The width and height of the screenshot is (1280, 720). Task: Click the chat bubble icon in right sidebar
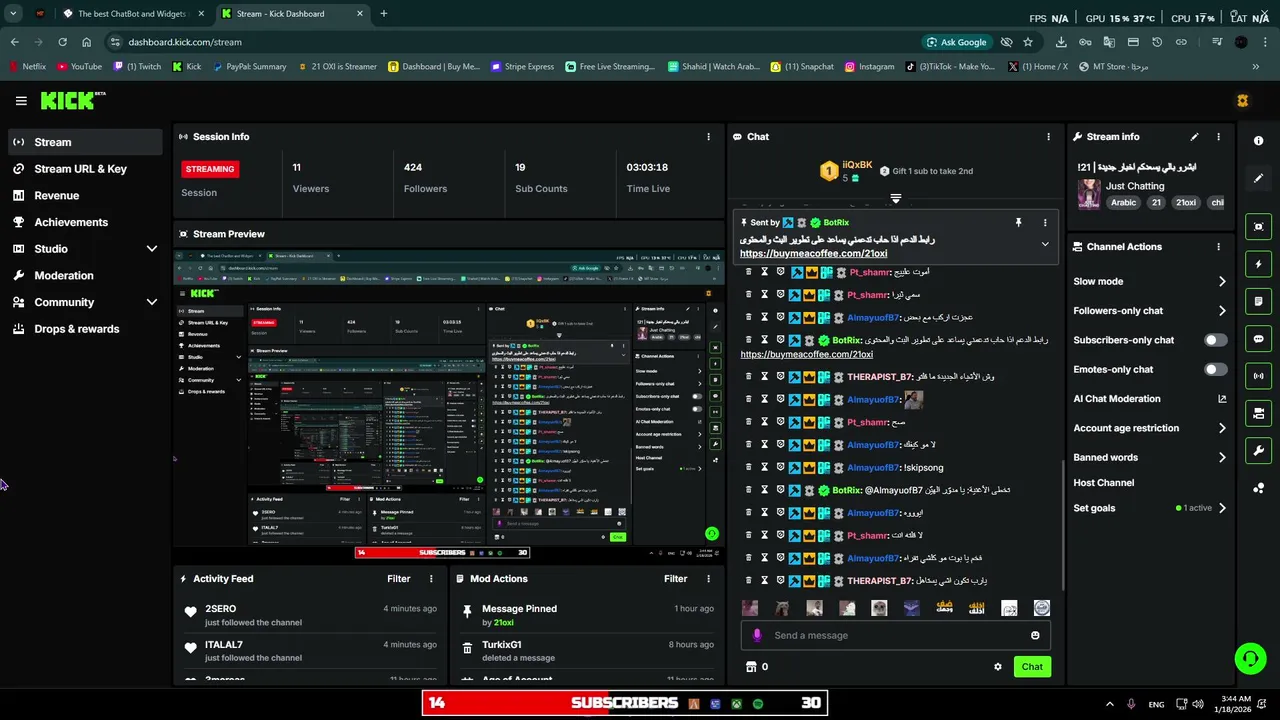[x=1259, y=339]
